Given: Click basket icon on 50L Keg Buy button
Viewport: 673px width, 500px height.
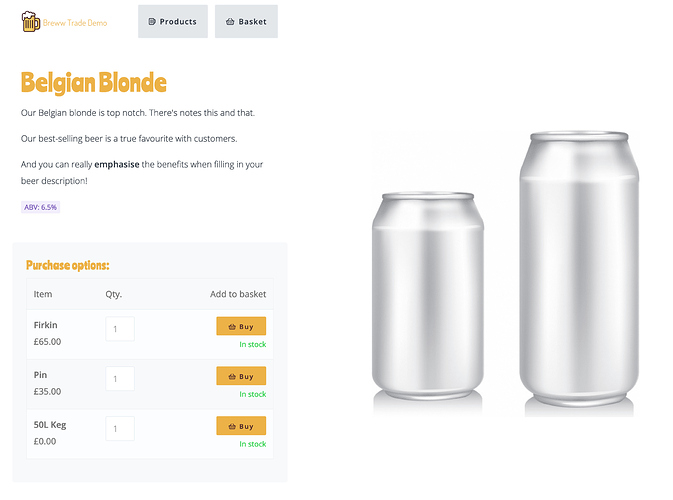Looking at the screenshot, I should (x=232, y=426).
